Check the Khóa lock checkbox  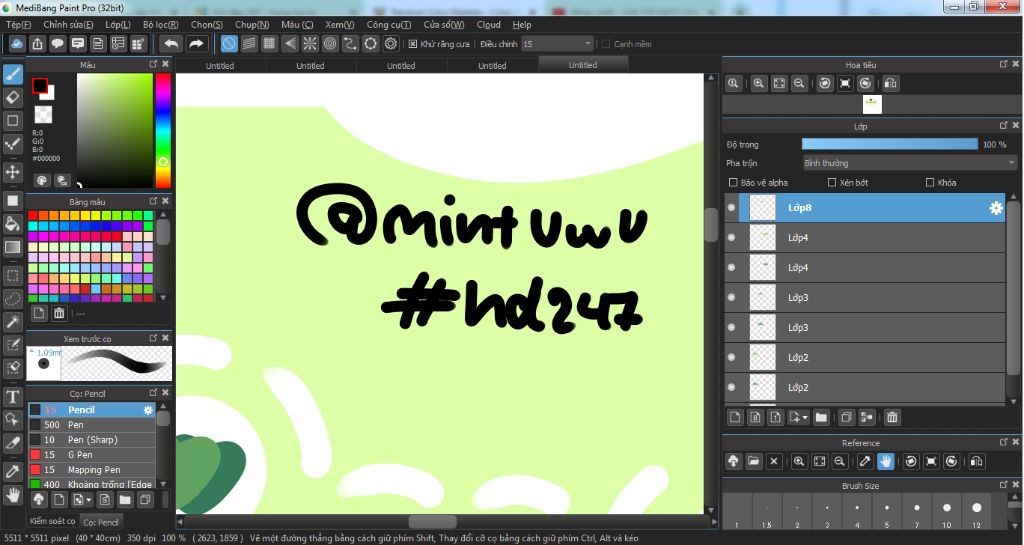[x=930, y=183]
